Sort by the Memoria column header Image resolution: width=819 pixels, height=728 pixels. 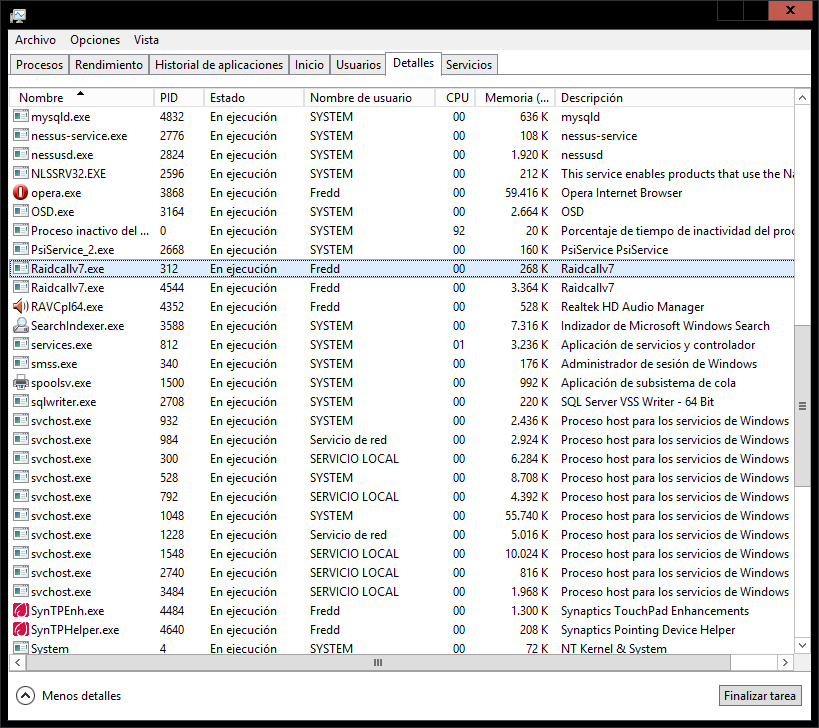(x=514, y=98)
